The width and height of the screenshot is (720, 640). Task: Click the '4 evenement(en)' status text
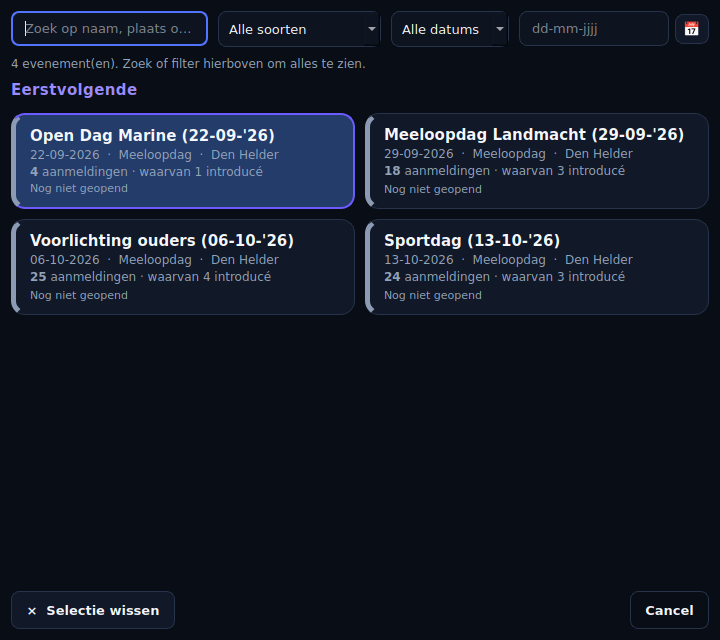(188, 63)
